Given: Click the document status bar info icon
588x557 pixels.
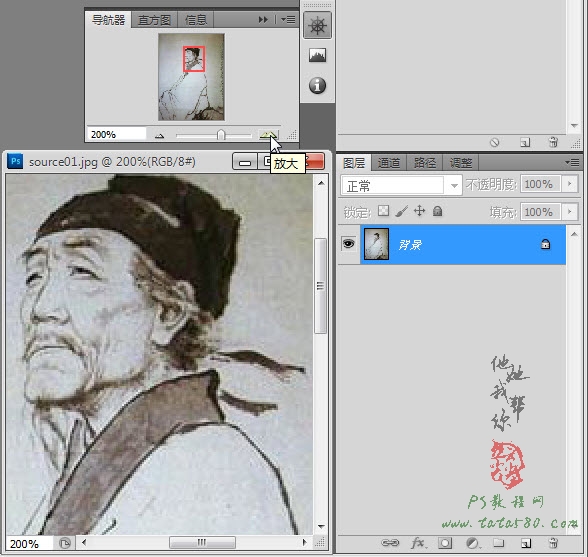Looking at the screenshot, I should tap(65, 543).
